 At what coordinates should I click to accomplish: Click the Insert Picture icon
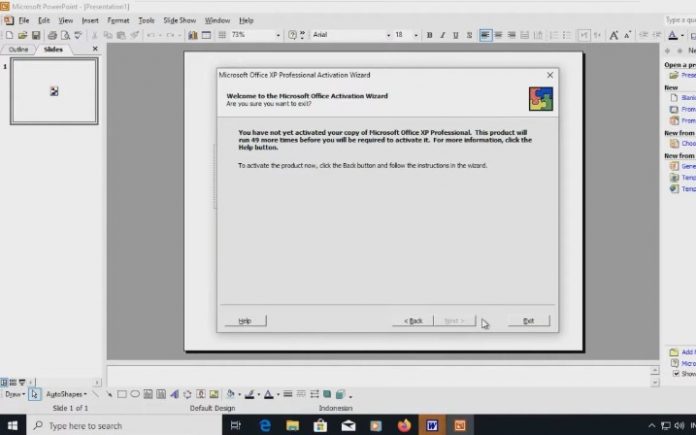214,394
